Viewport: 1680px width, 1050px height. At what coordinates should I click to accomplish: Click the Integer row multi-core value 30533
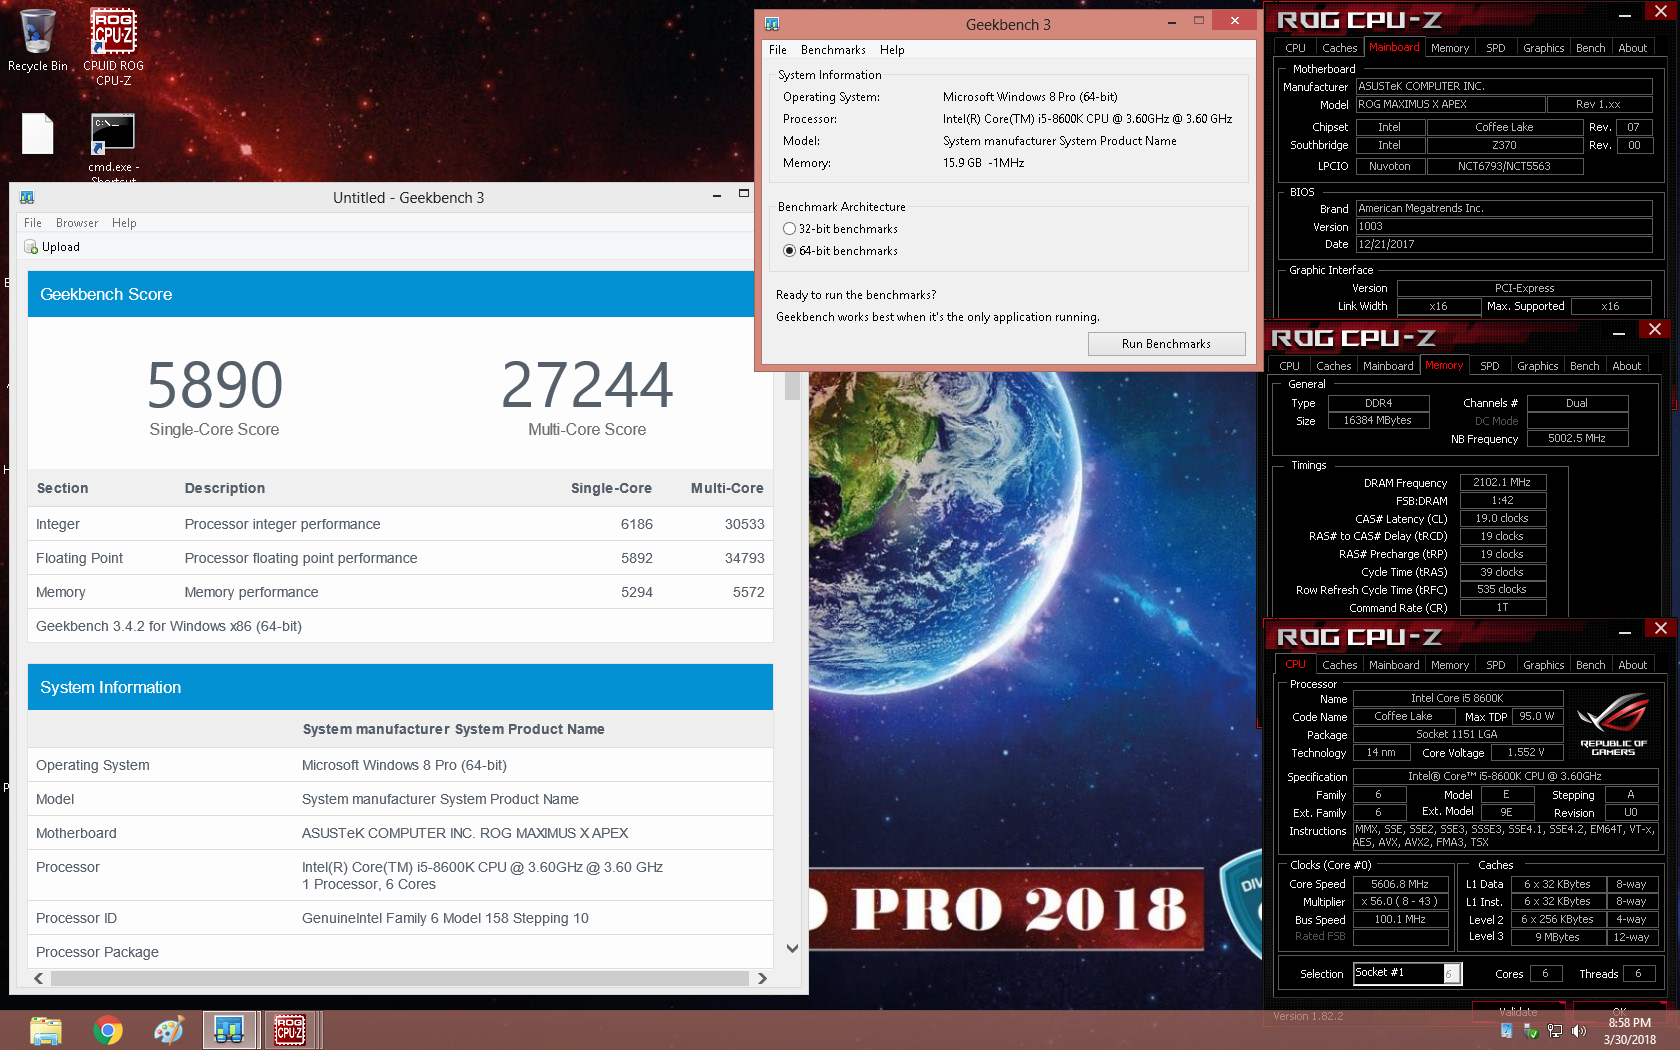[x=744, y=524]
